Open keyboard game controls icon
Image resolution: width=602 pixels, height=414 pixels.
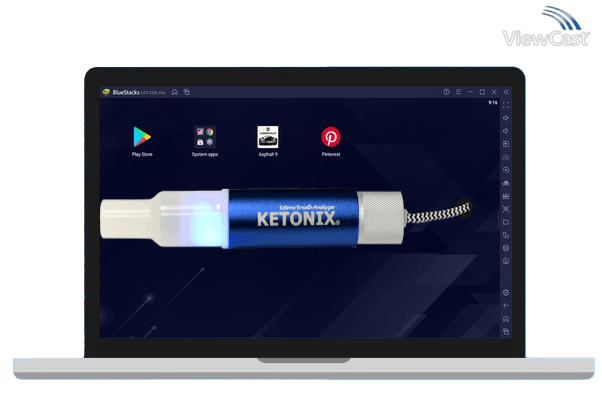506,157
